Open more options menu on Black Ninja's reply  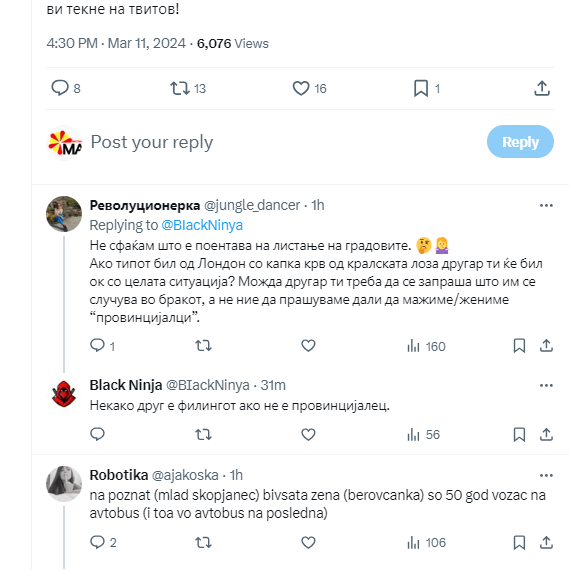[546, 385]
